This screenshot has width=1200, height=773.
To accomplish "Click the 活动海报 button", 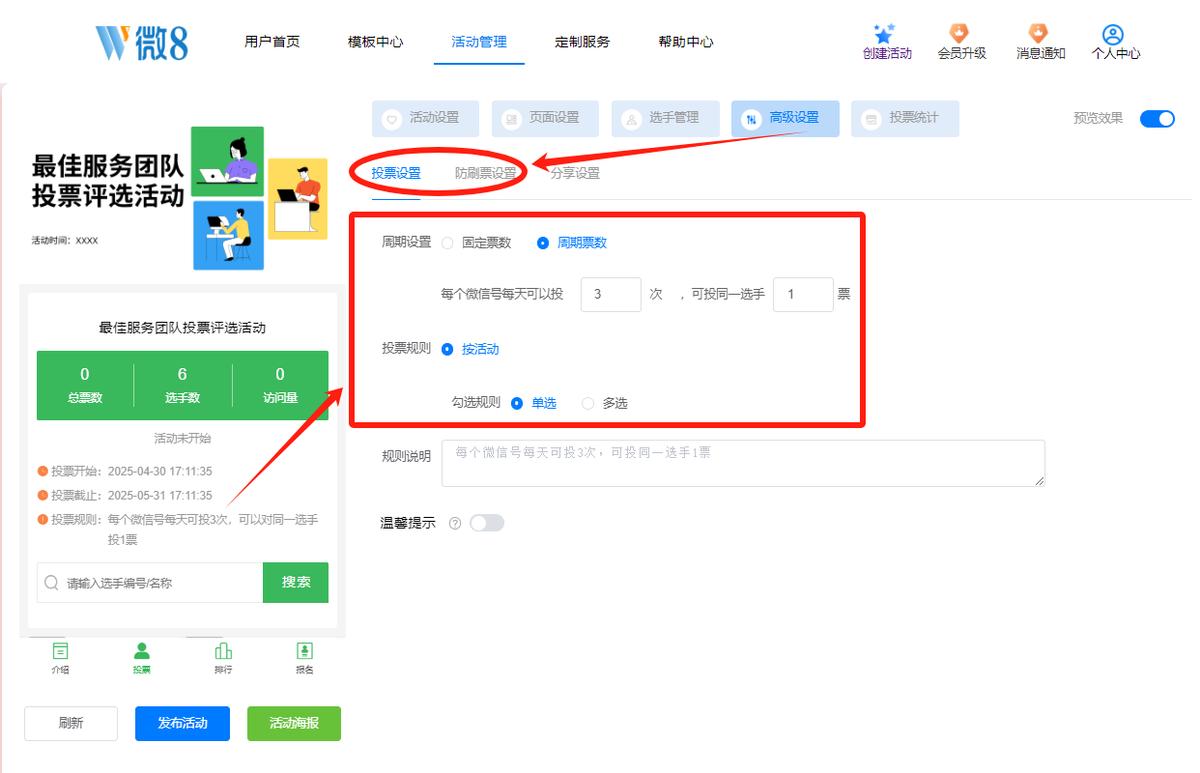I will click(x=294, y=723).
